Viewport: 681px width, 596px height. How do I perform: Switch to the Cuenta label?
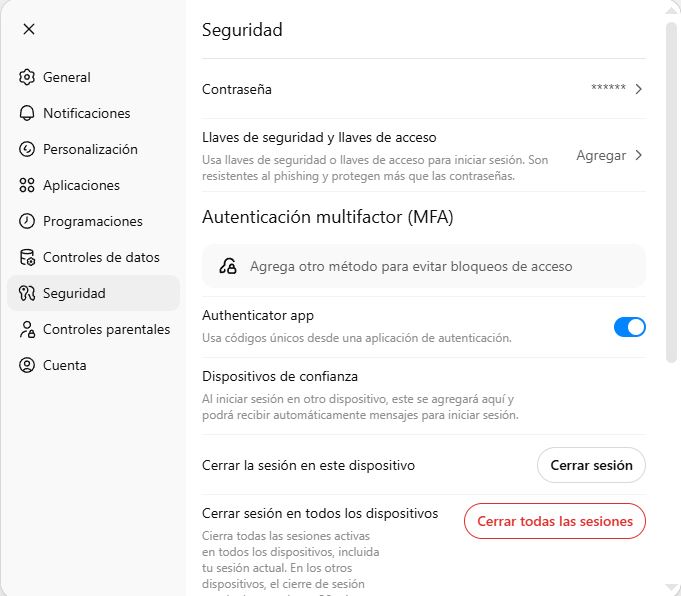click(x=65, y=365)
